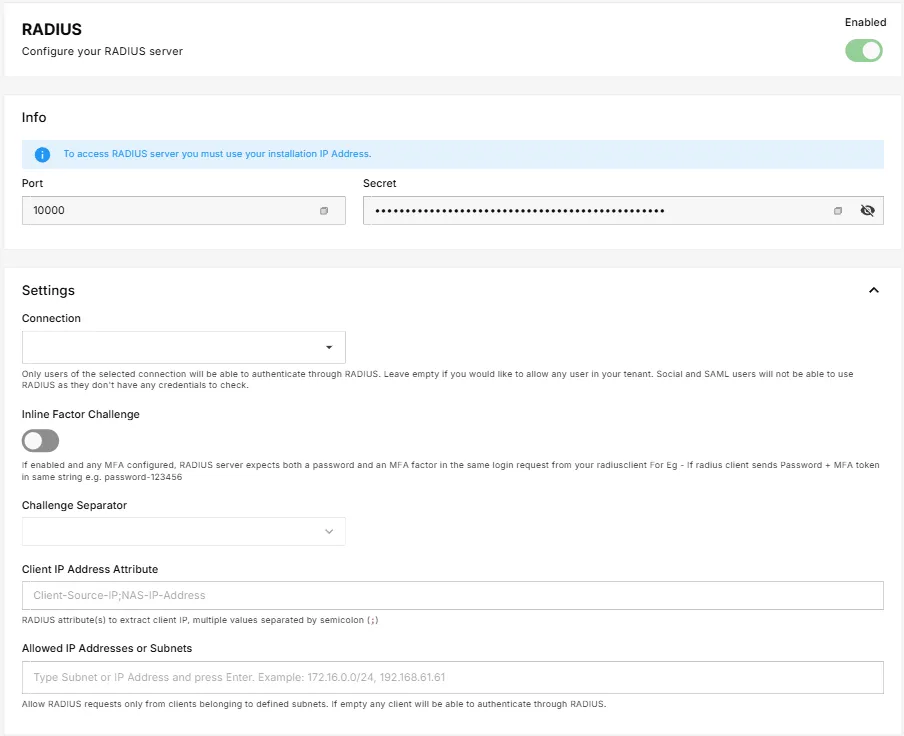Click the Settings section heading
904x736 pixels.
[48, 290]
